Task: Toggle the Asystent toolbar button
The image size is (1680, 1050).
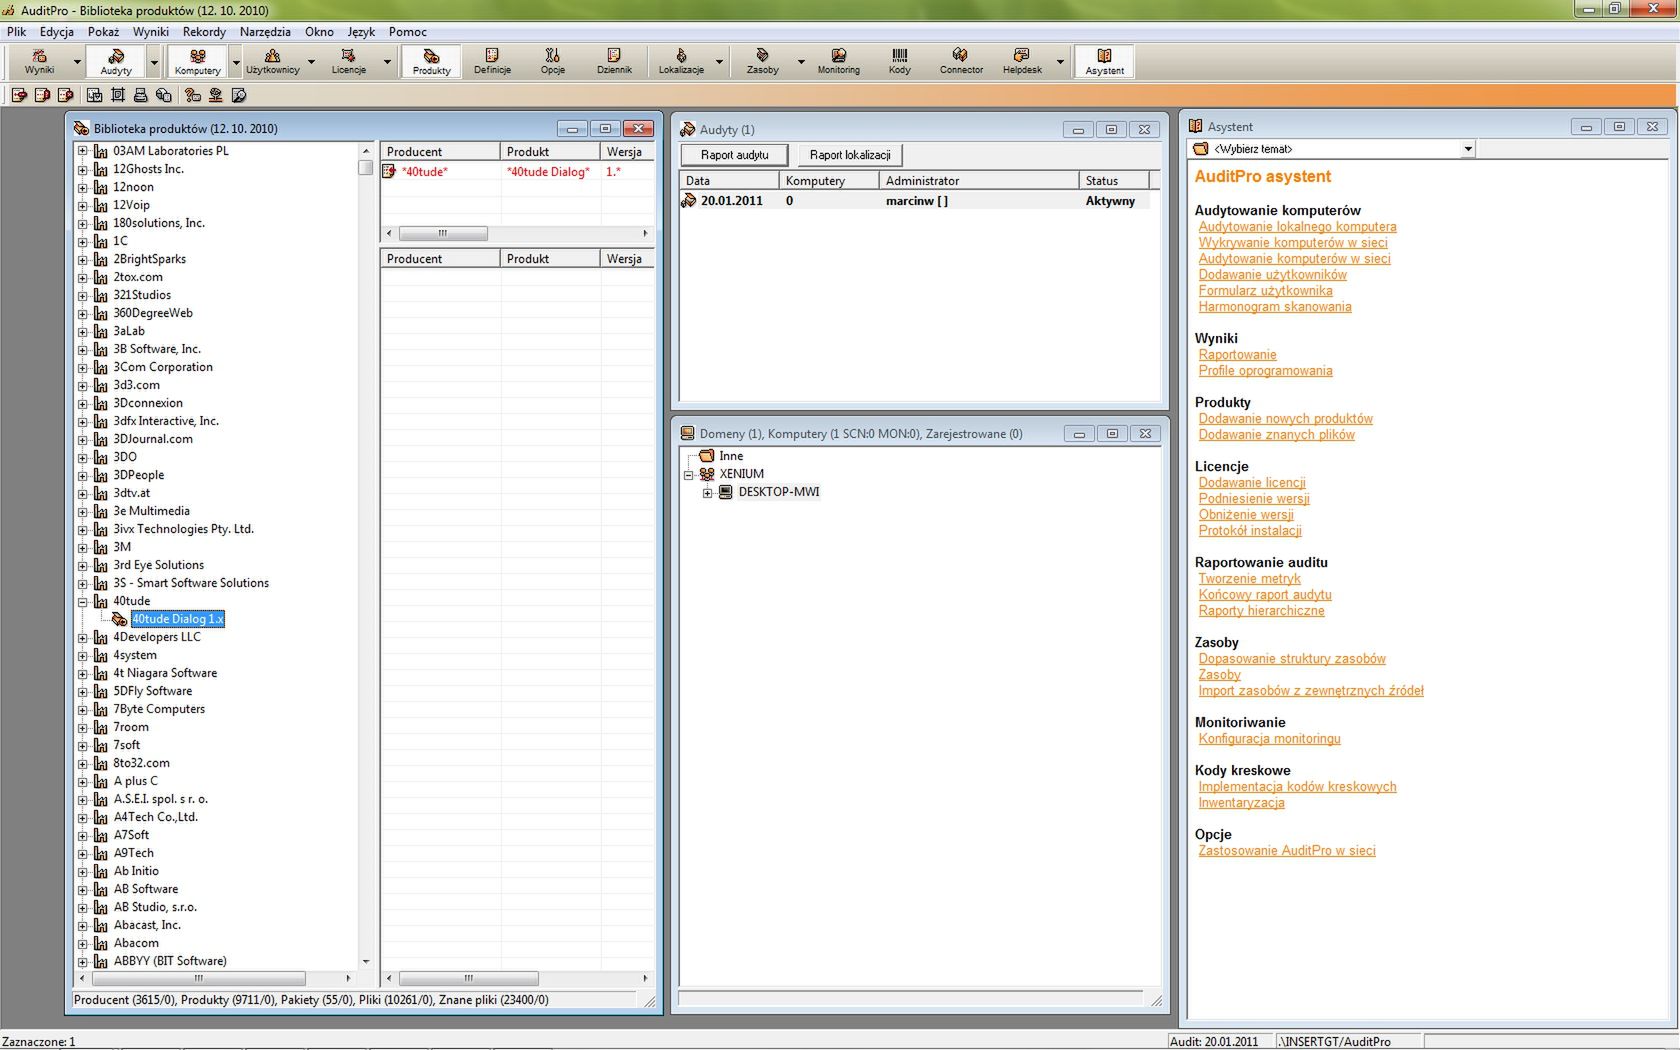Action: point(1104,61)
